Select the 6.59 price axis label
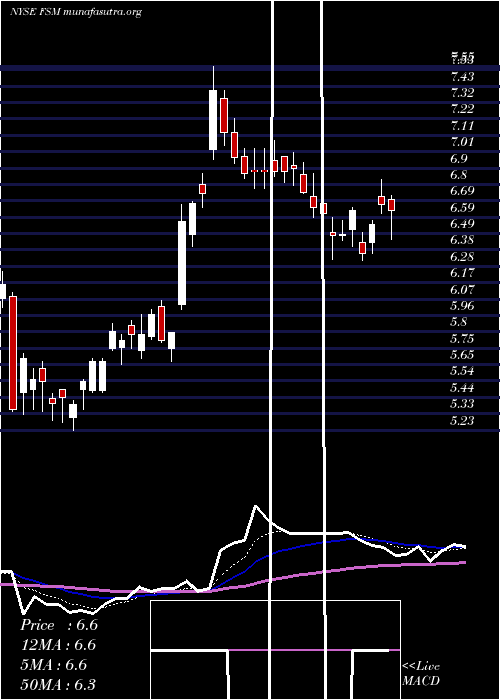The image size is (500, 700). pyautogui.click(x=462, y=208)
